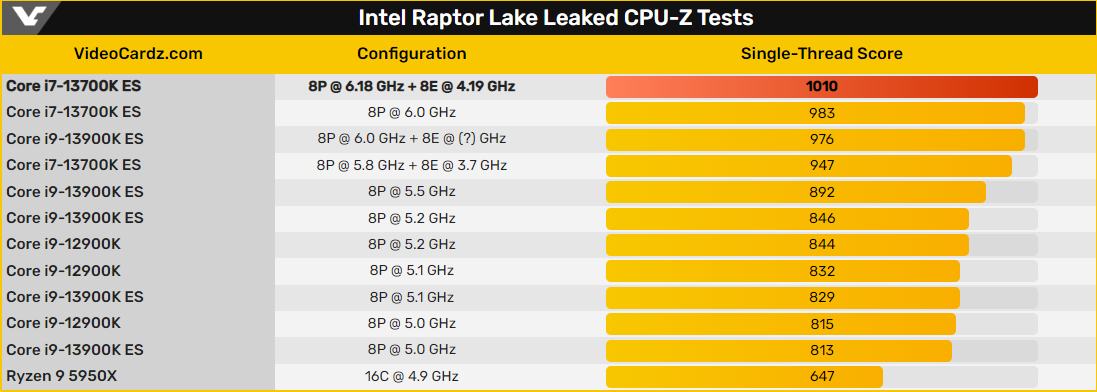Click the bar showing score 892
This screenshot has width=1097, height=392.
click(795, 192)
